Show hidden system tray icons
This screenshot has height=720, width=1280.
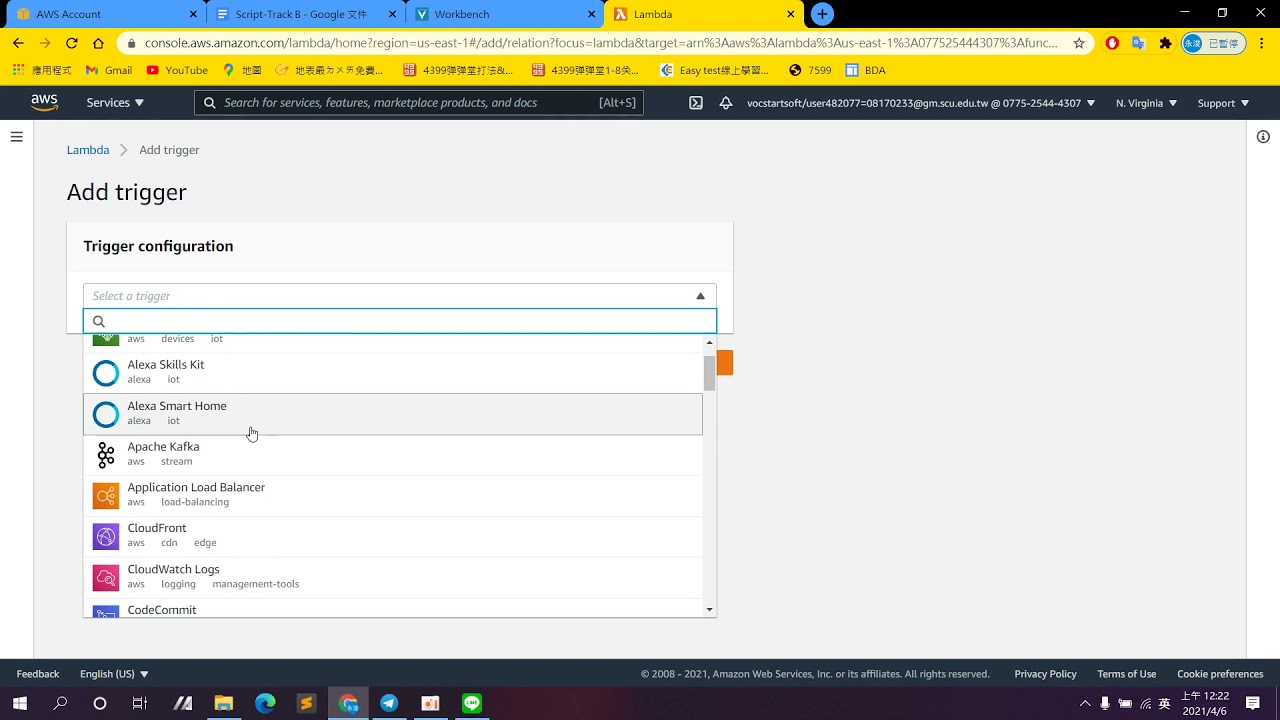click(x=1085, y=703)
